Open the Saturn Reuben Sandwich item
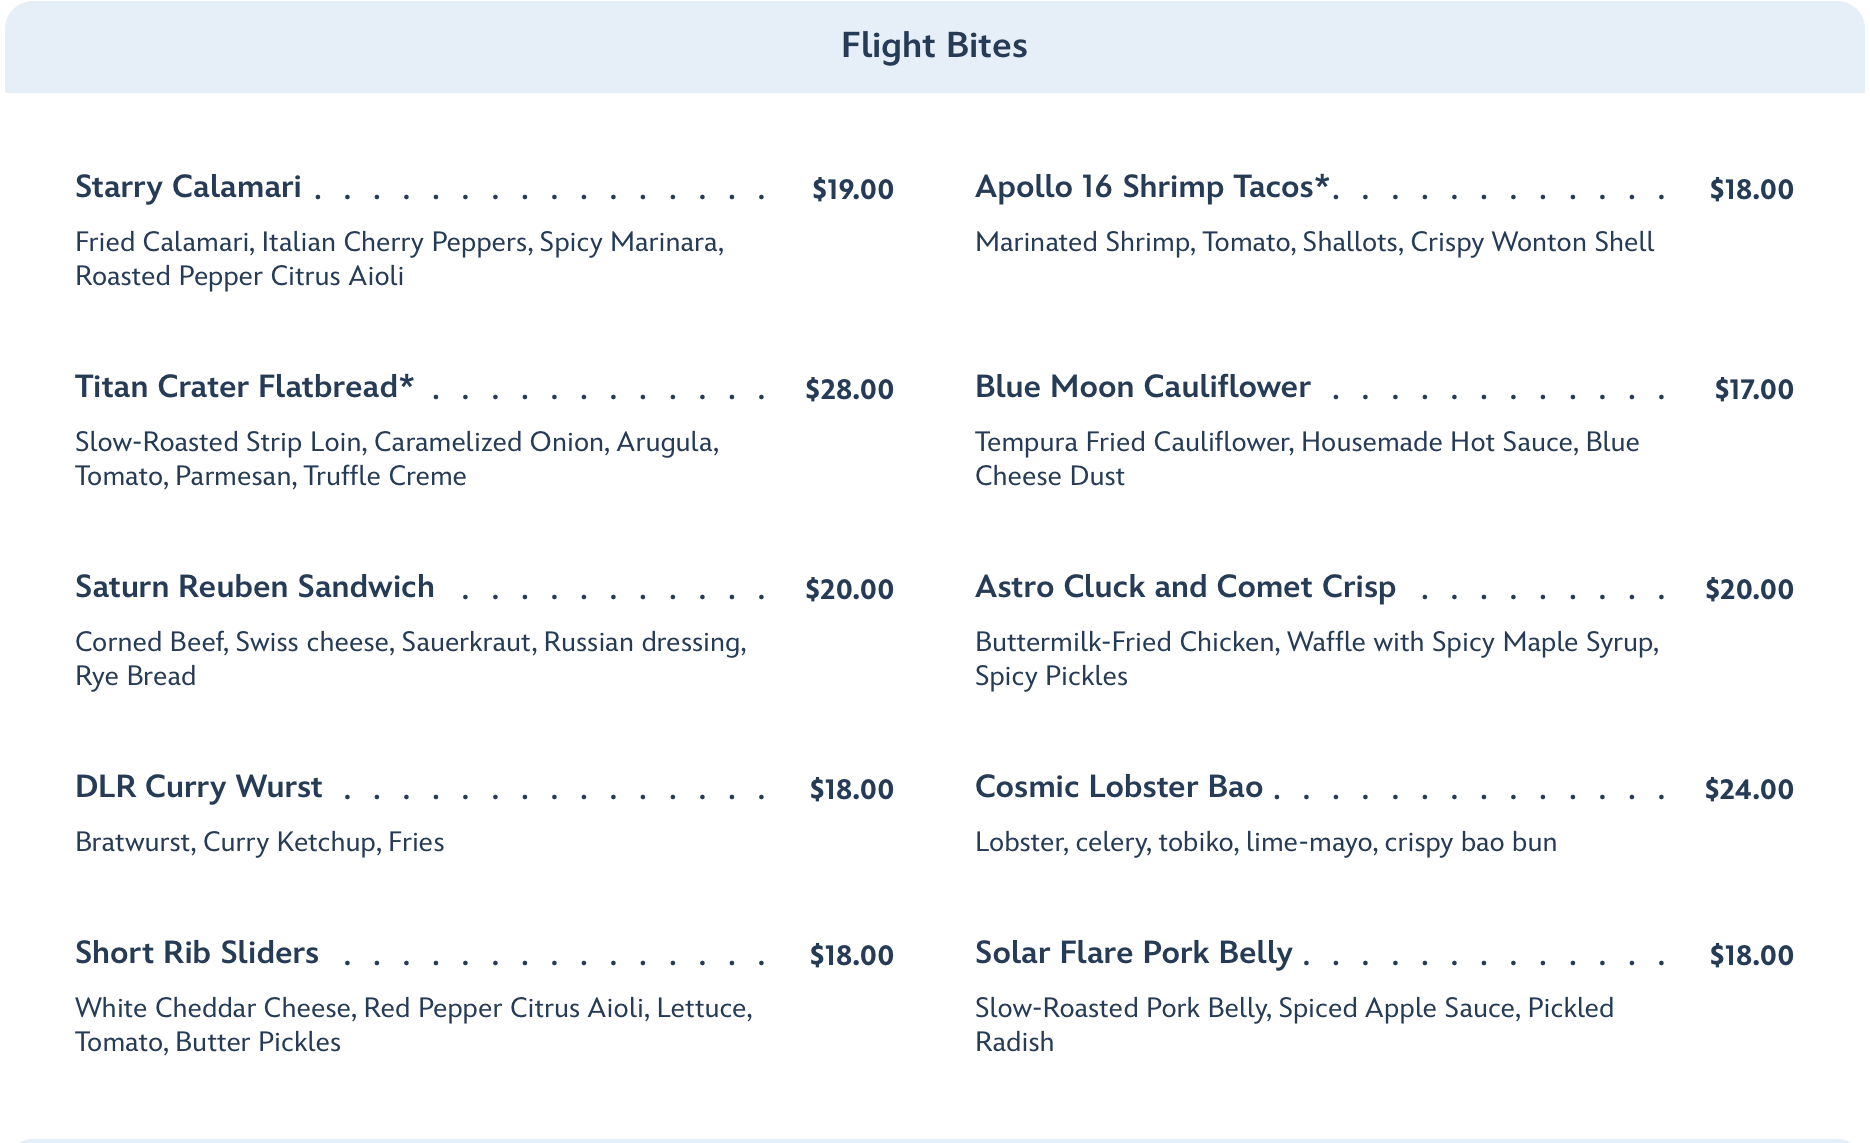 pos(254,587)
